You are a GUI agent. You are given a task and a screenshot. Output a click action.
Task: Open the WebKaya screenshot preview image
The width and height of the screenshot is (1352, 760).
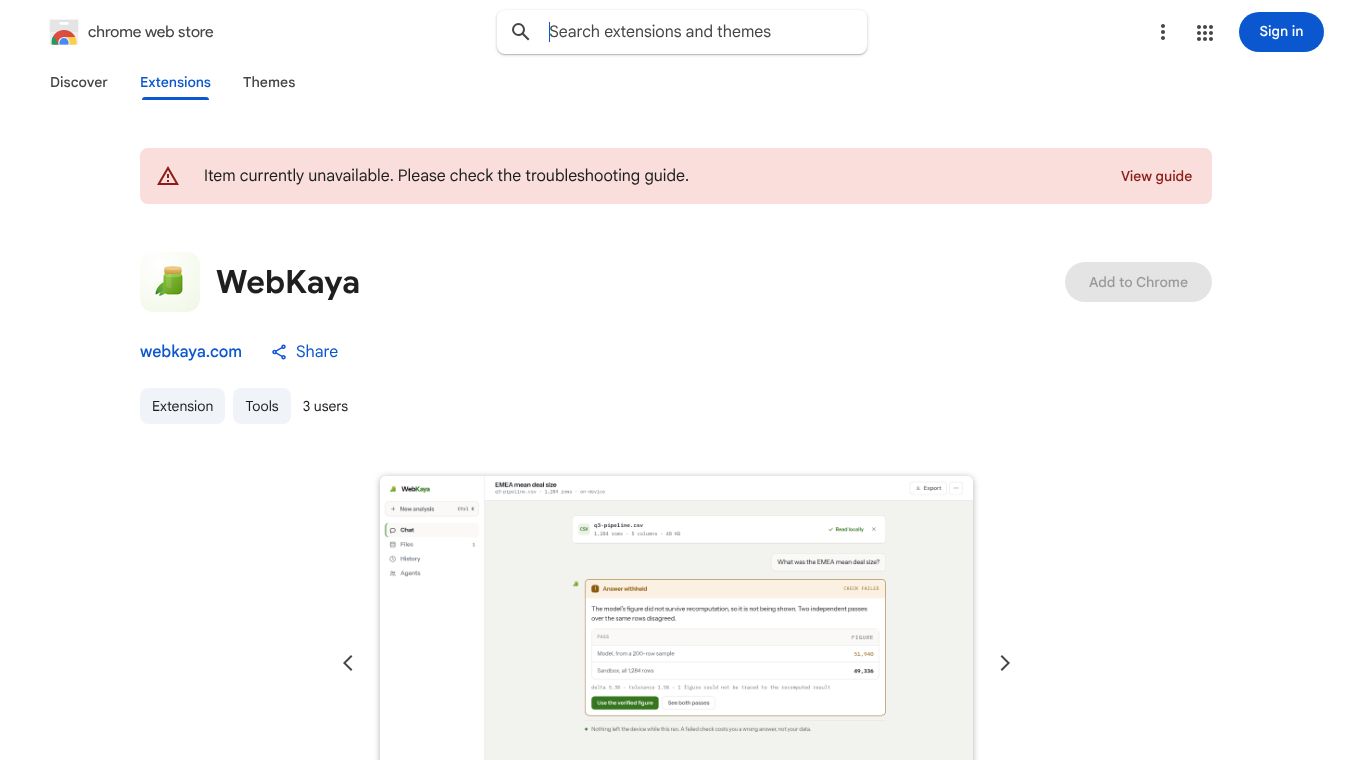coord(676,618)
